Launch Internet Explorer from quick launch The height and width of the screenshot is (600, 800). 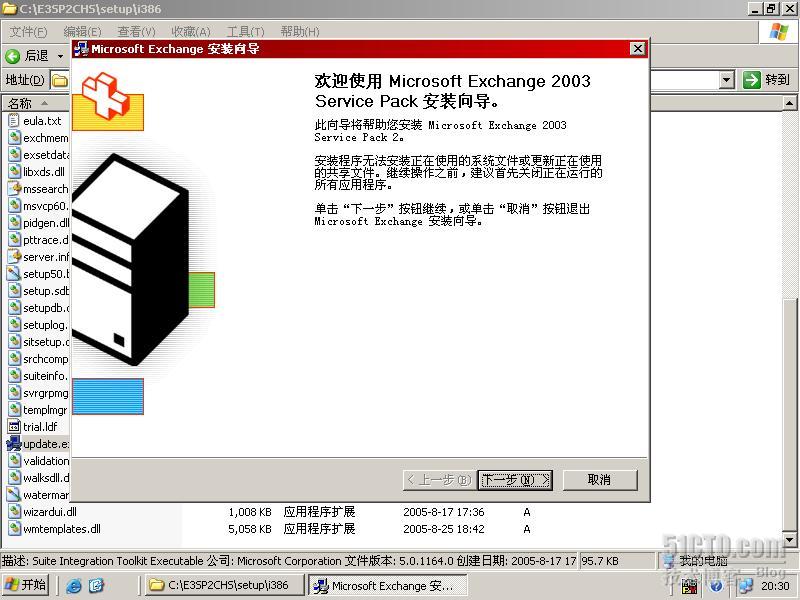(x=73, y=586)
